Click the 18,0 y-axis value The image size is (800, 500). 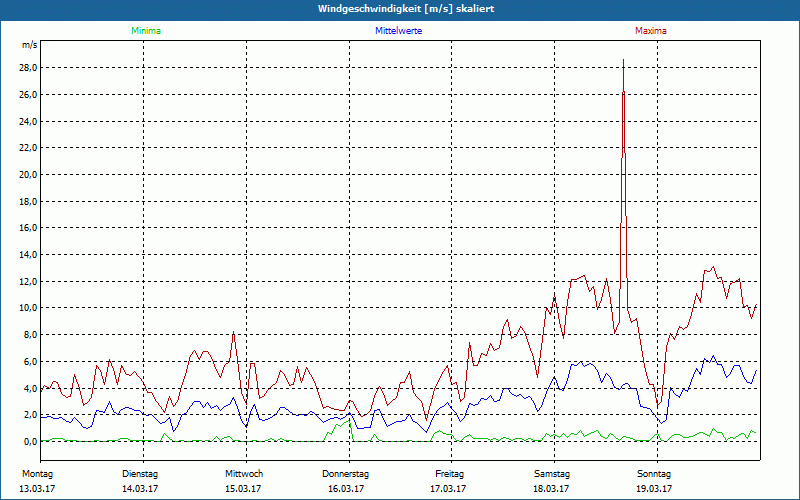pos(28,202)
